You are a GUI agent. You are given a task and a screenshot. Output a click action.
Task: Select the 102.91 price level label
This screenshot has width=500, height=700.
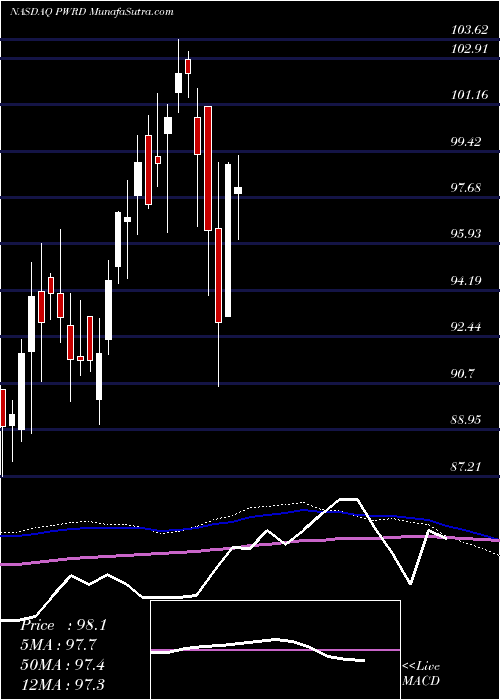469,50
